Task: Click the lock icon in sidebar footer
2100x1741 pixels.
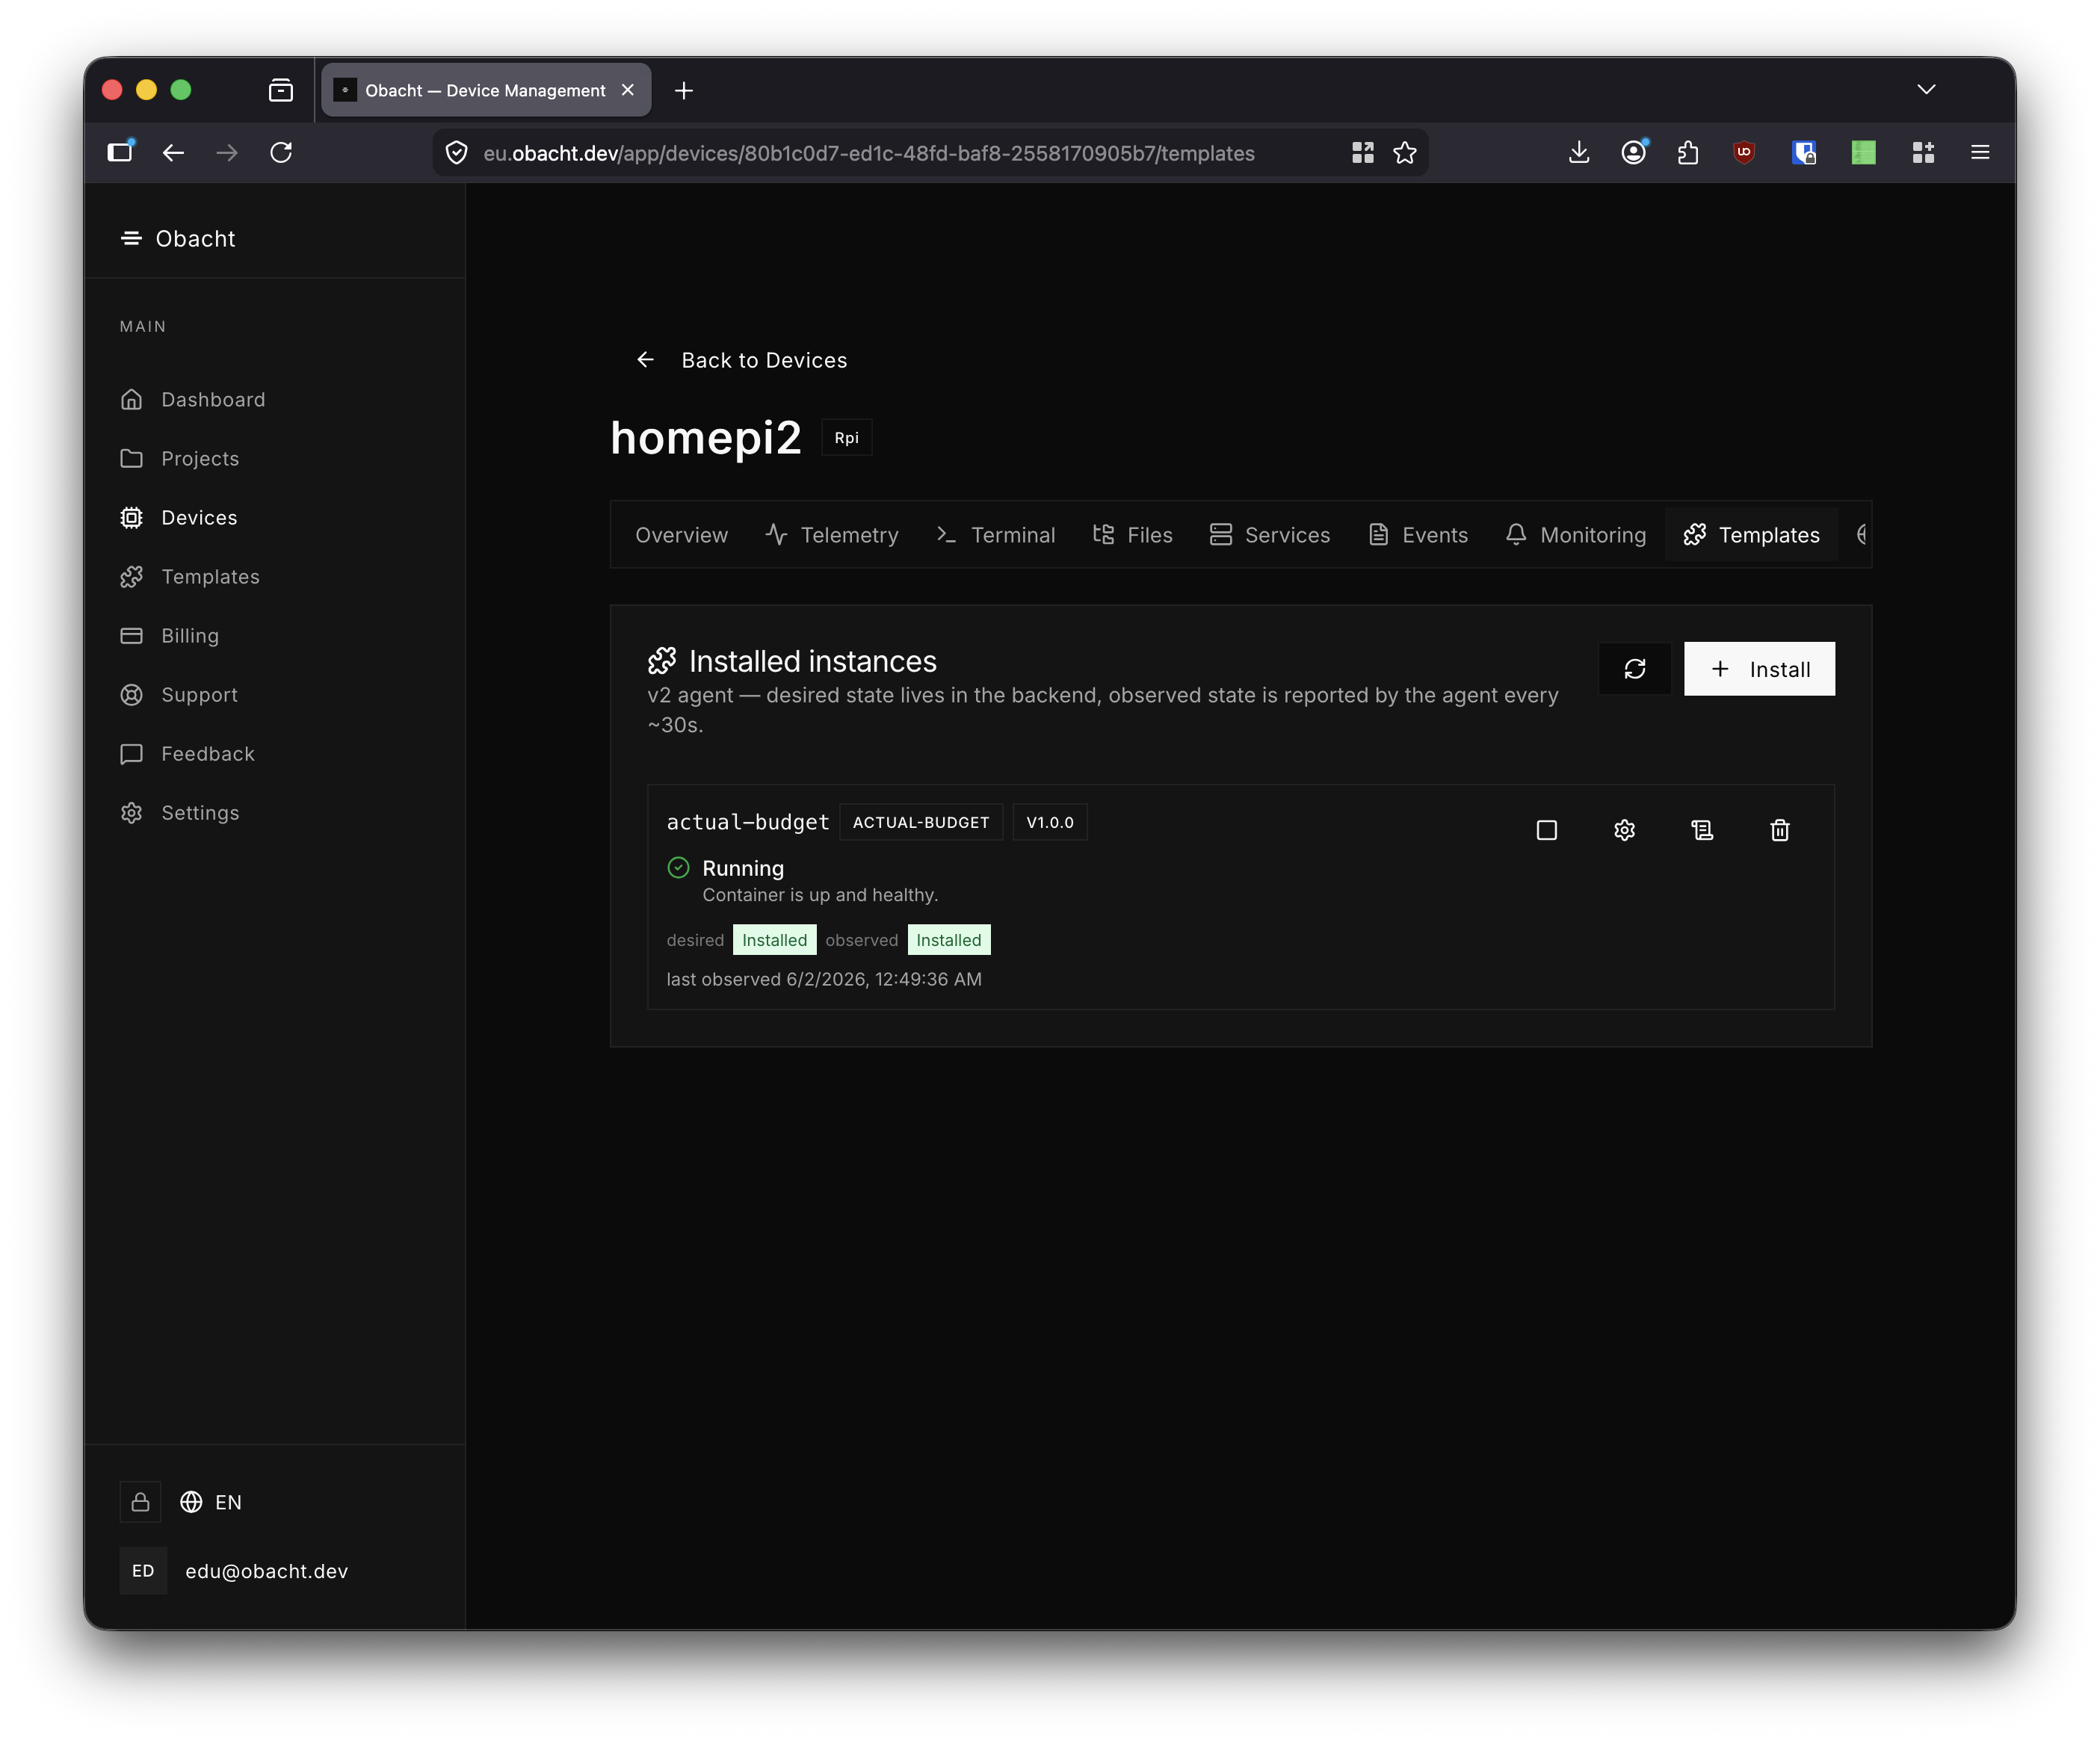Action: click(x=140, y=1503)
